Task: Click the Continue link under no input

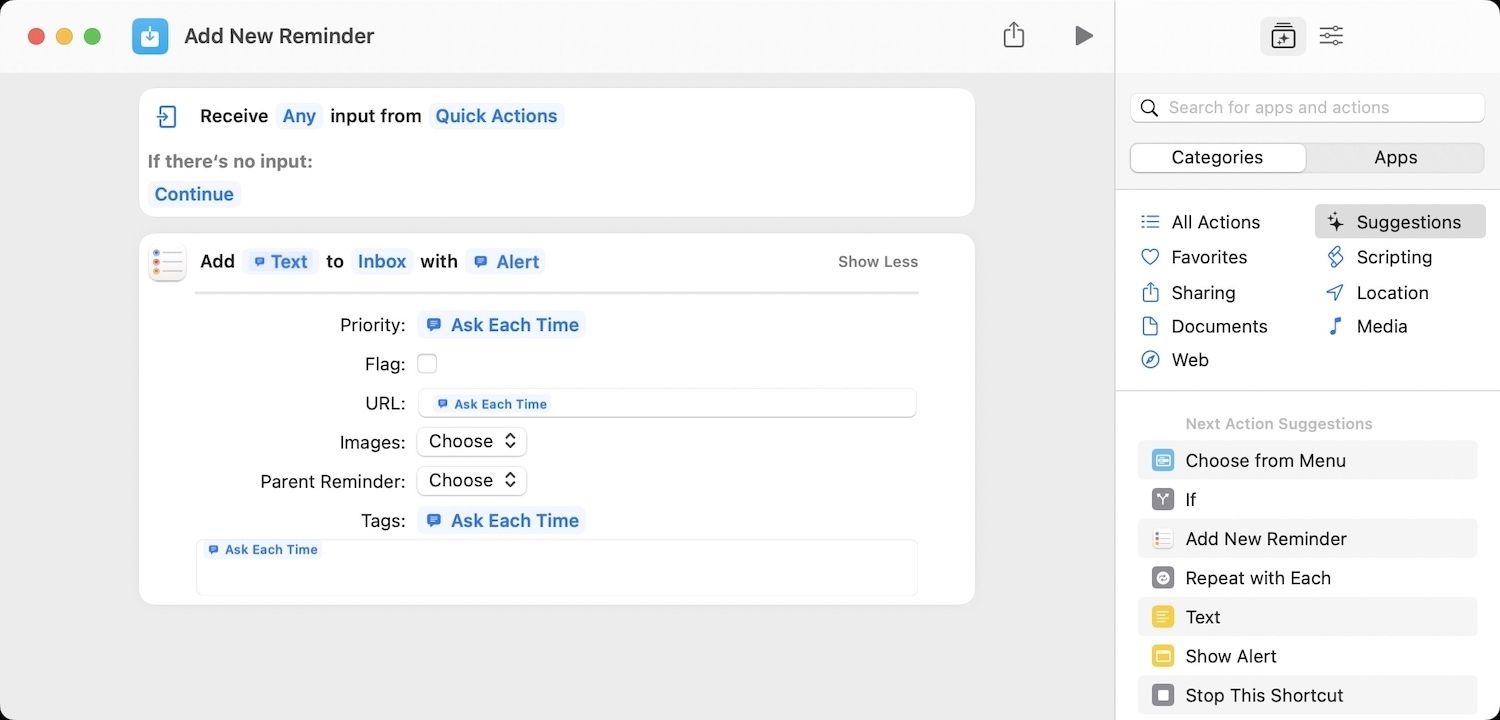Action: point(193,193)
